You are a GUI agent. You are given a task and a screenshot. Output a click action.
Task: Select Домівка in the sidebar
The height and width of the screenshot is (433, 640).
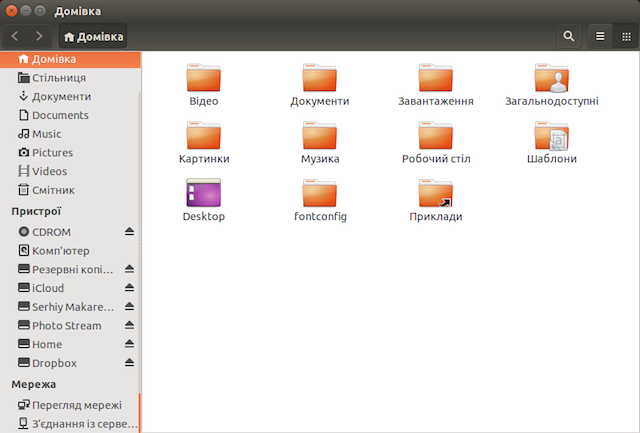click(x=70, y=59)
